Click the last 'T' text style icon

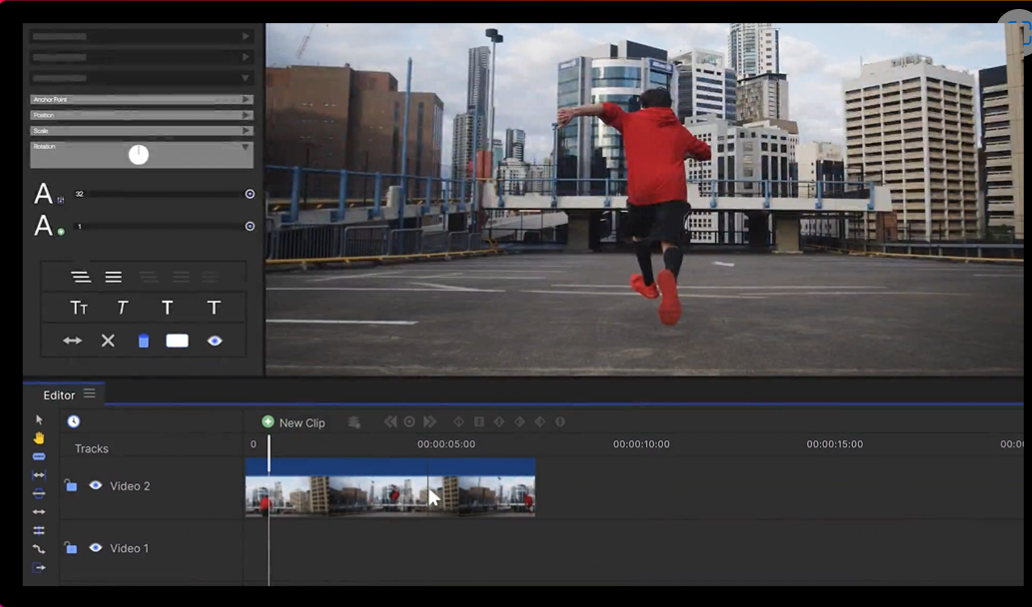(x=214, y=307)
